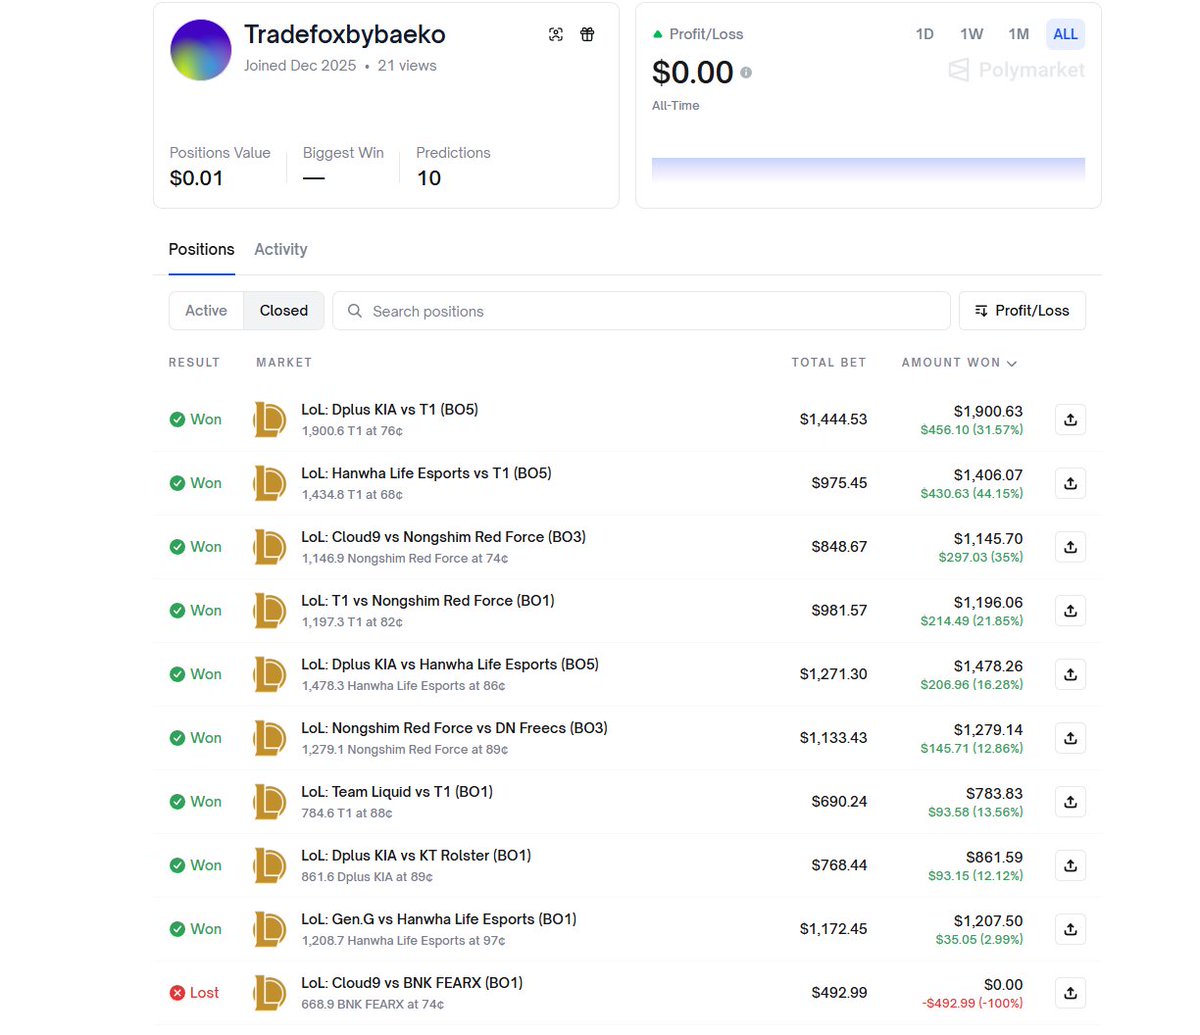
Task: Open the Cloud9 vs Nongshim Red Force (BO3) market
Action: pyautogui.click(x=443, y=537)
